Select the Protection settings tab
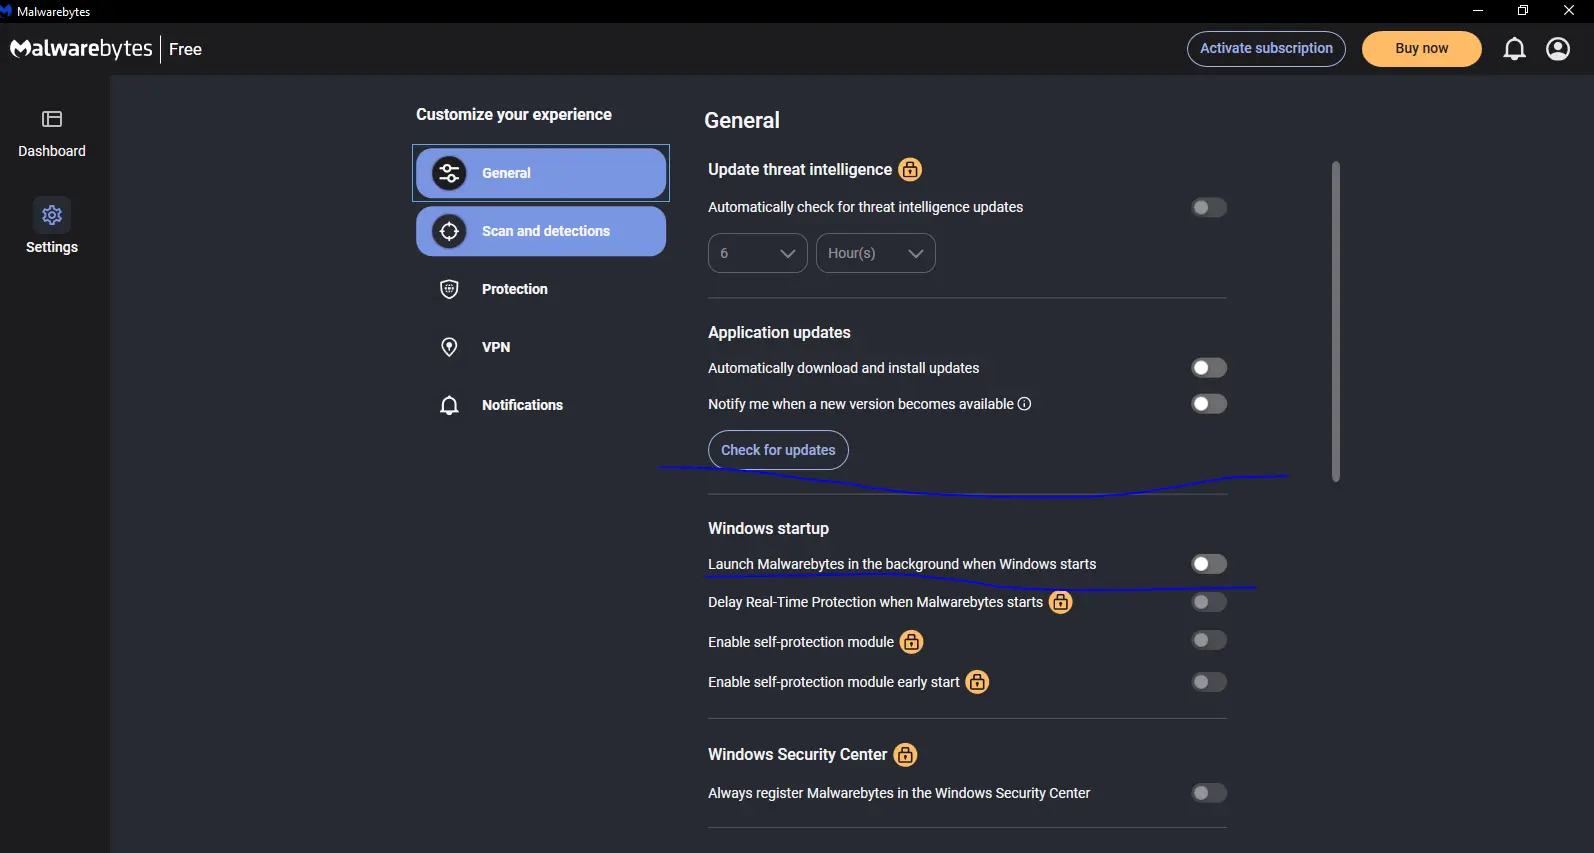The width and height of the screenshot is (1594, 853). (541, 289)
